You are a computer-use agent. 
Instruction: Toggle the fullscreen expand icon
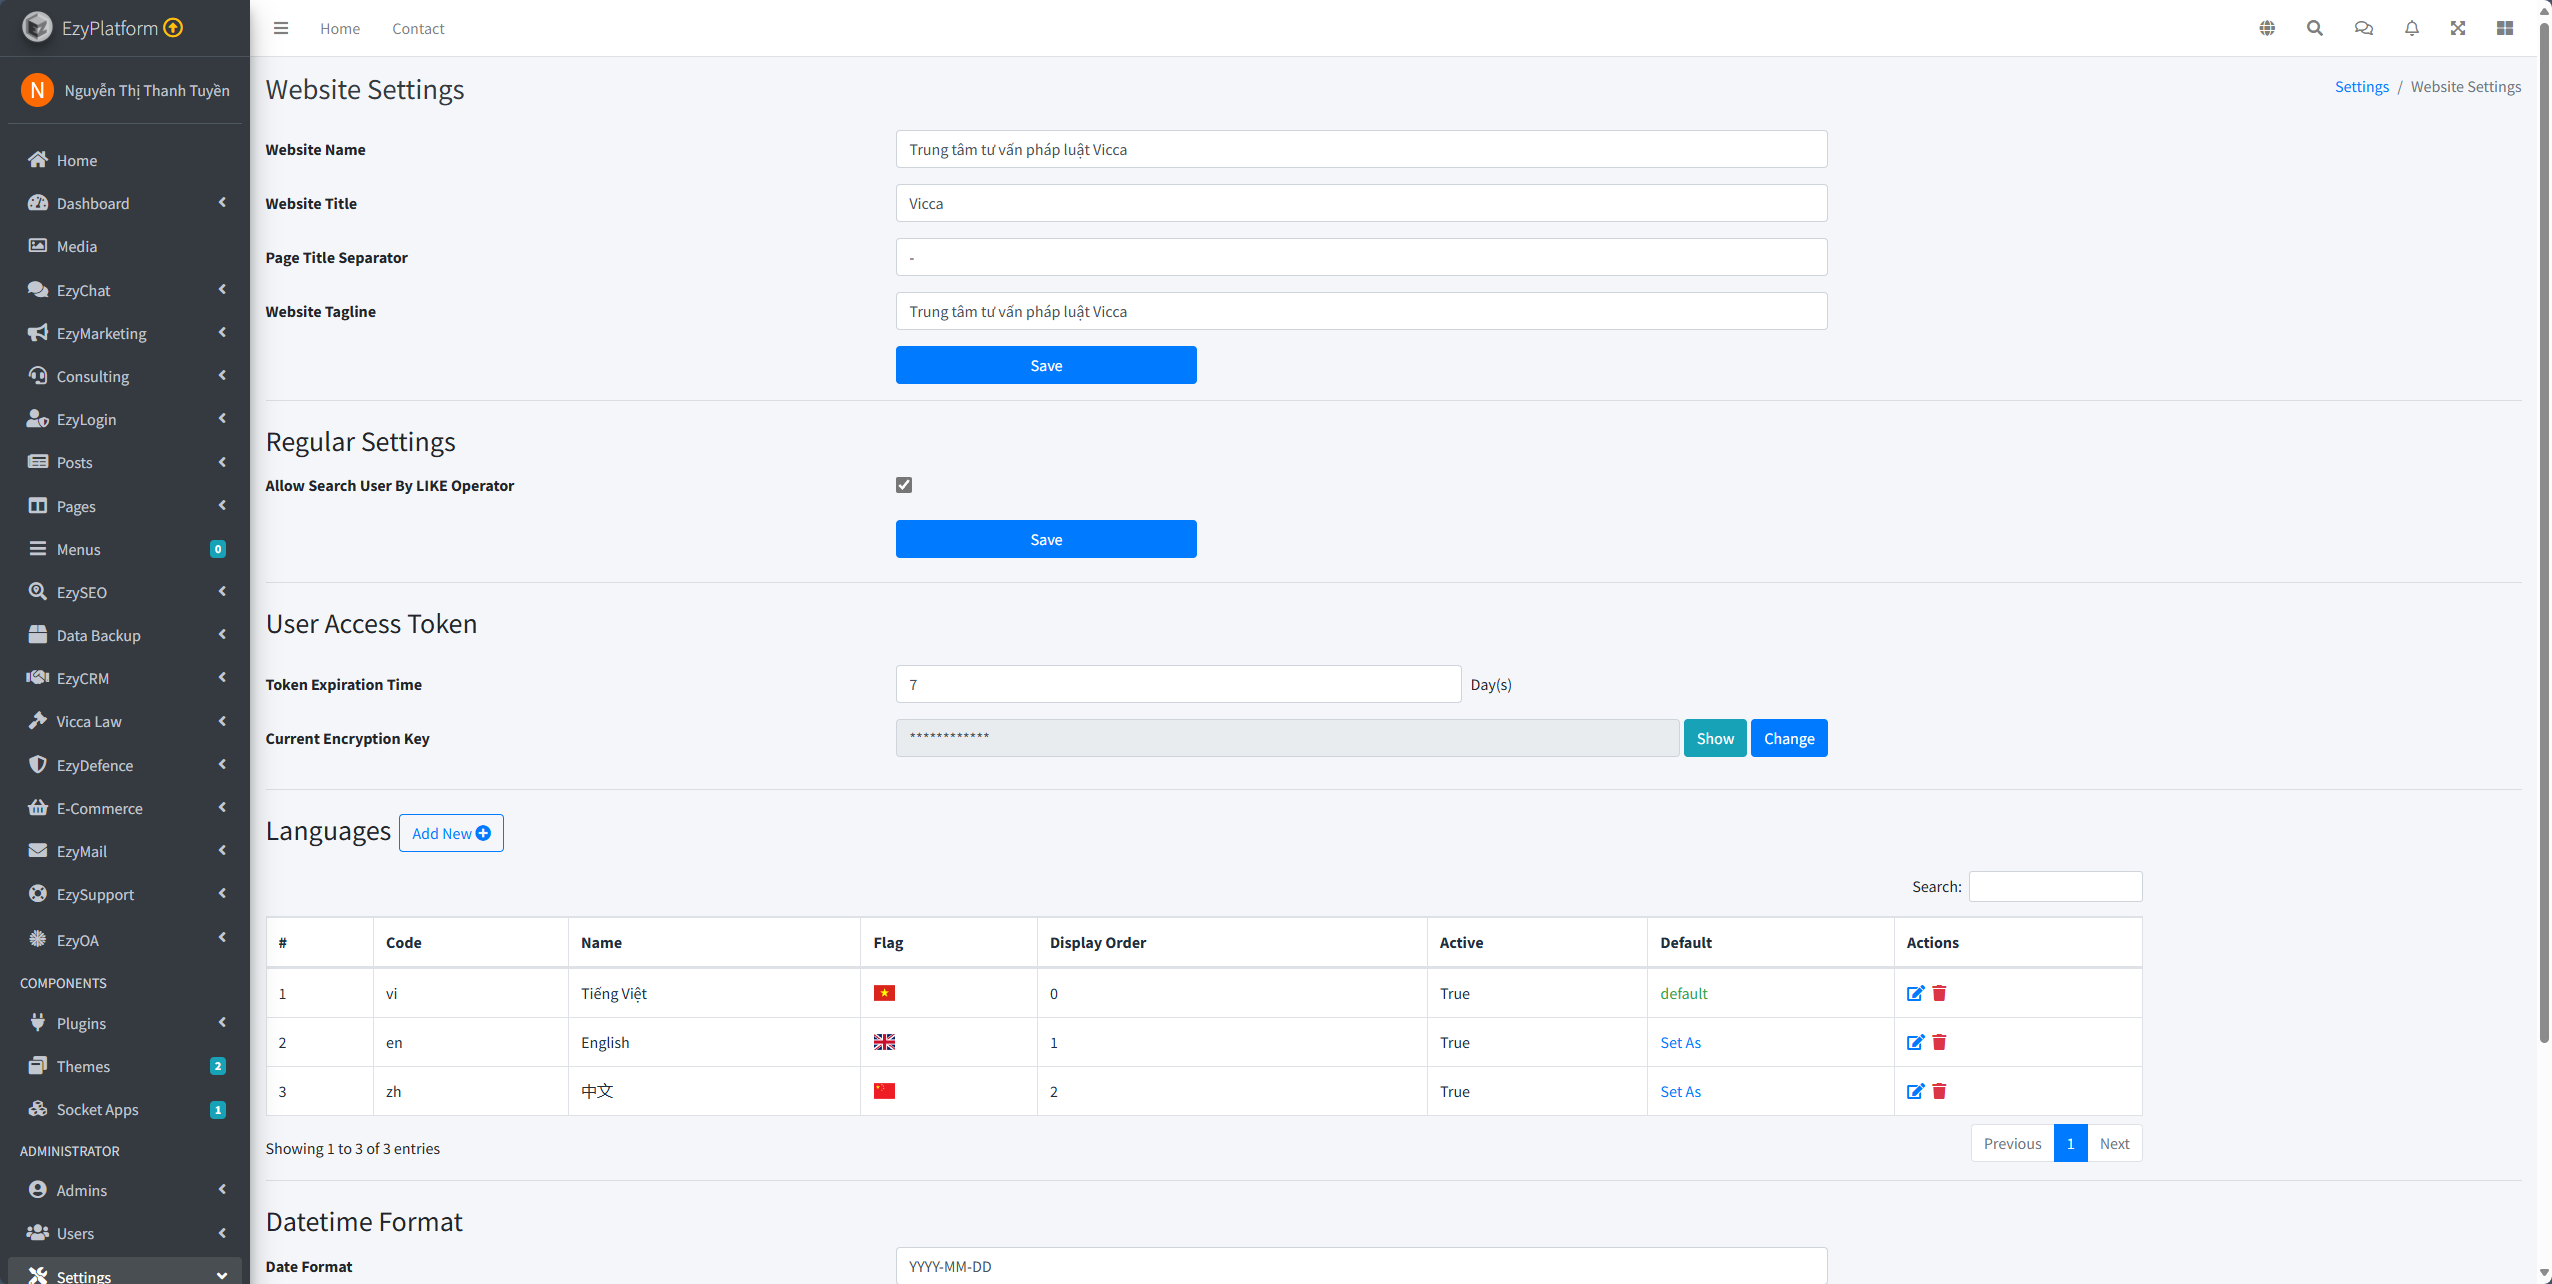(2458, 28)
